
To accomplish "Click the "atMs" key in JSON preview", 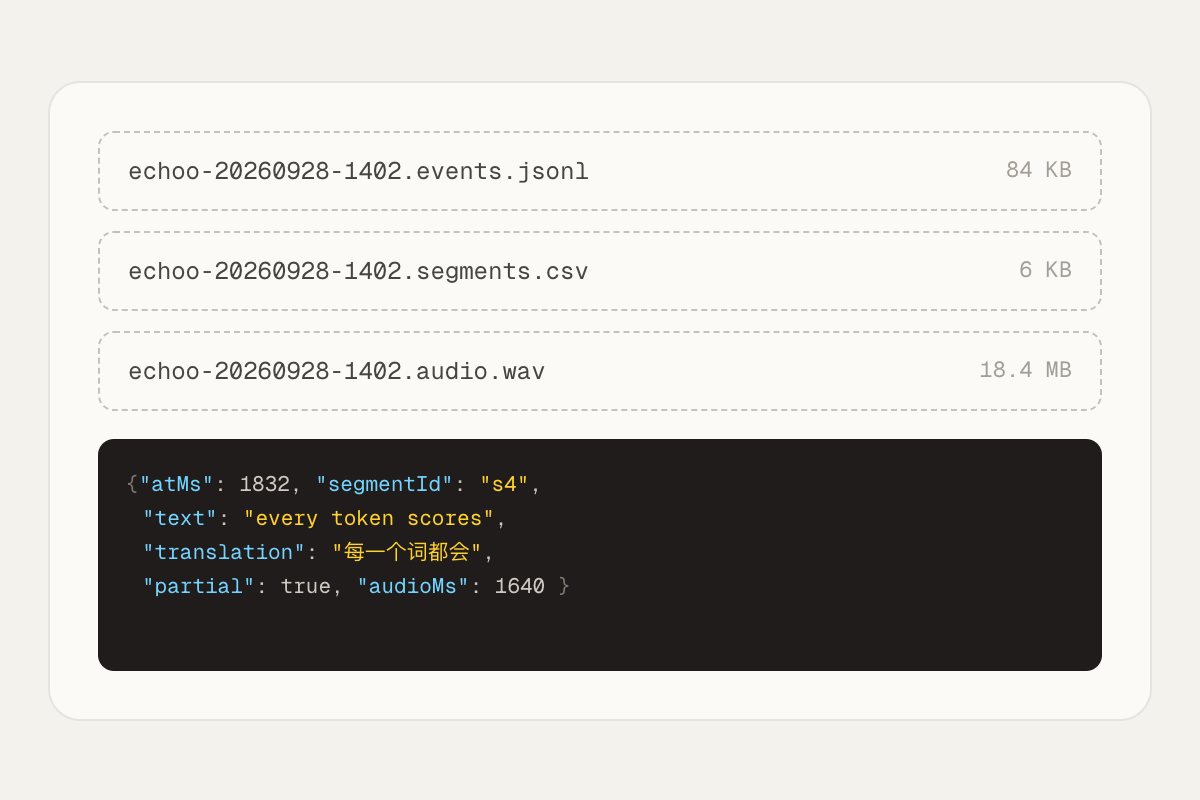I will tap(176, 485).
